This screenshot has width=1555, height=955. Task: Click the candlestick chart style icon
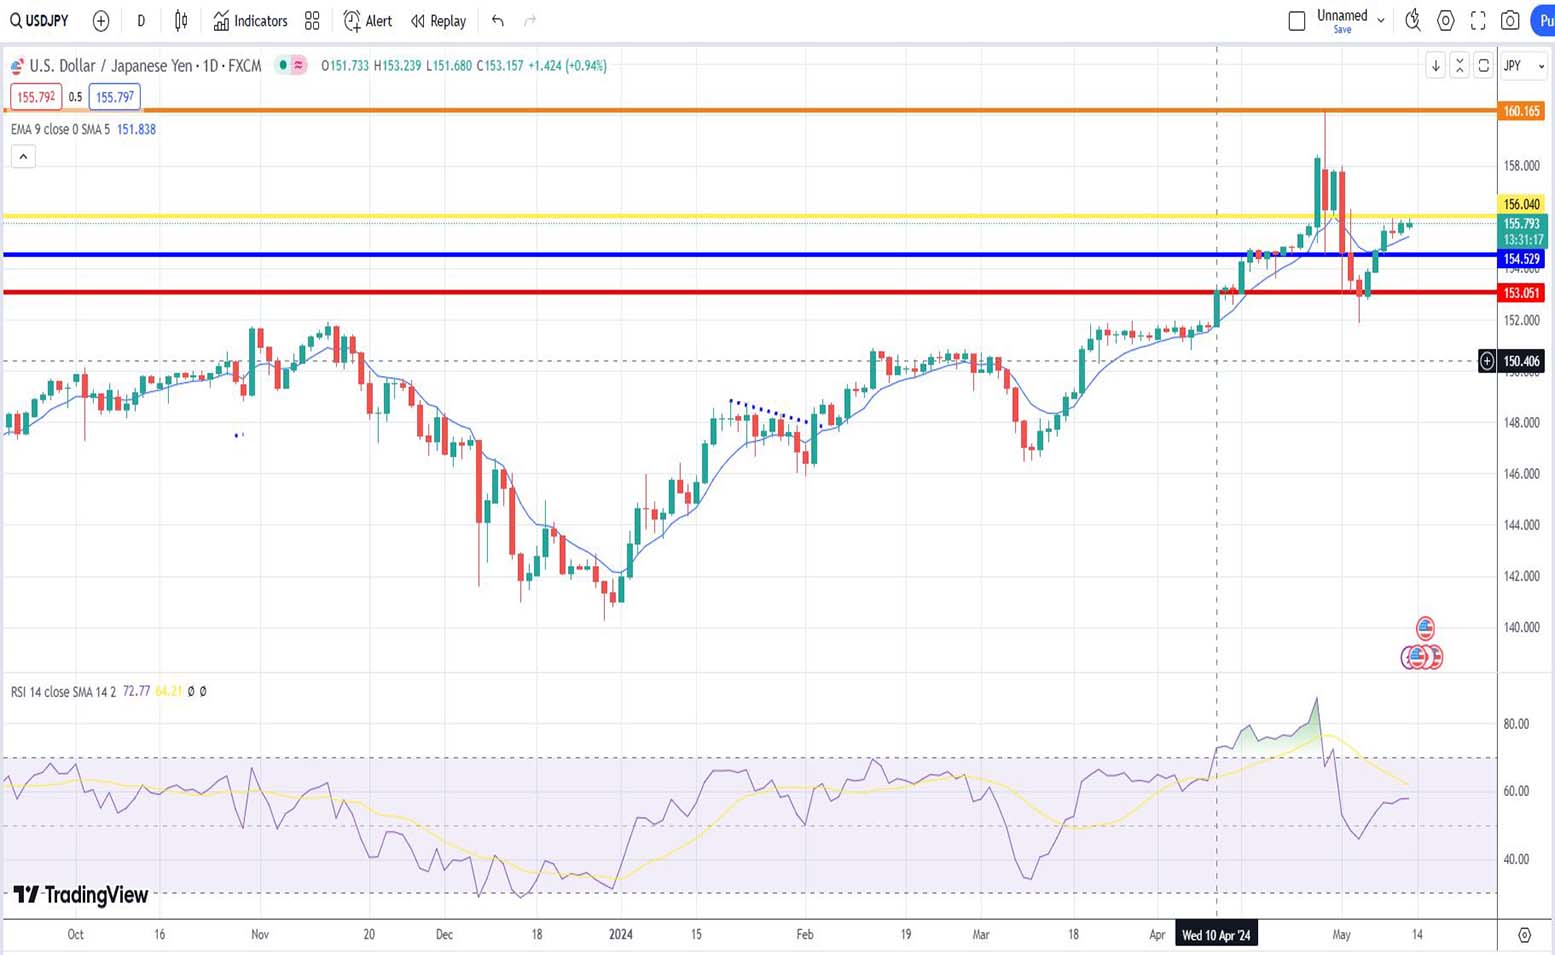click(x=181, y=21)
